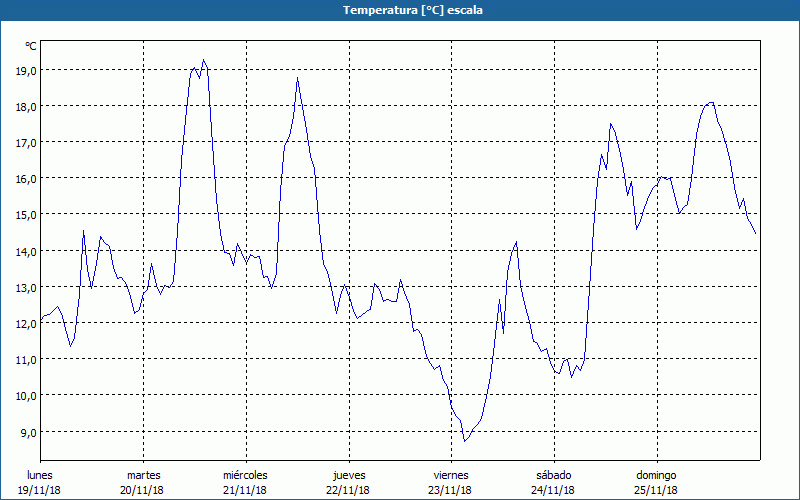Screen dimensions: 800x500
Task: Click the date 20/11/18
Action: point(142,490)
